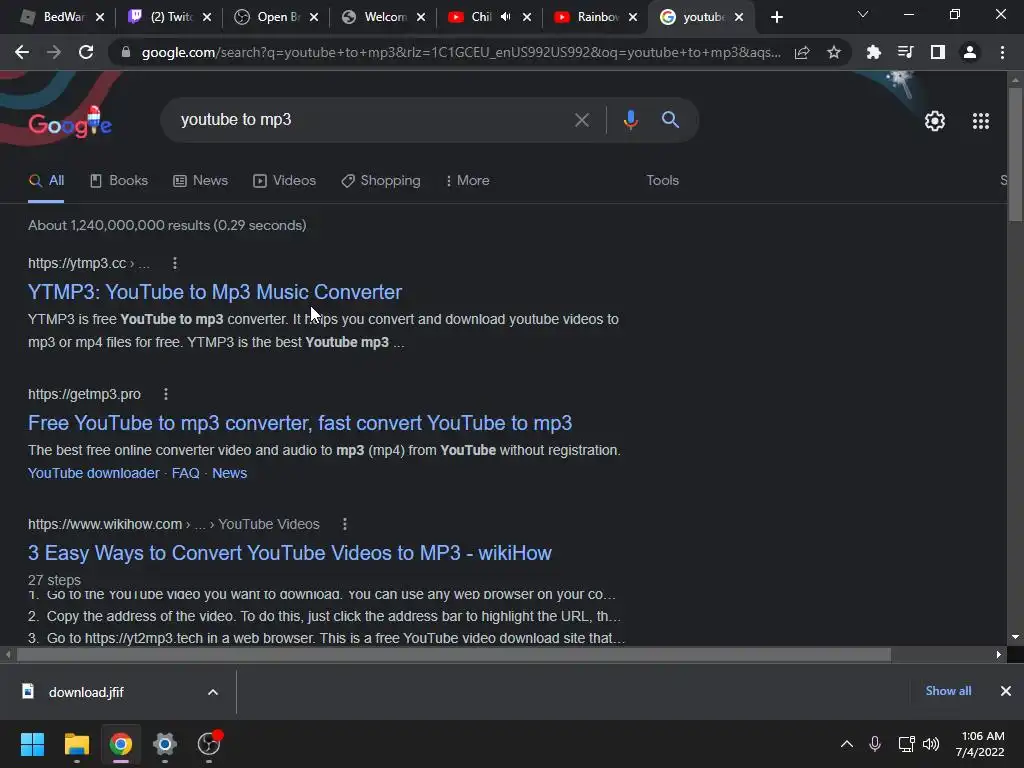Open the wikiHow 3 Easy Ways result
Viewport: 1024px width, 768px height.
(x=290, y=553)
